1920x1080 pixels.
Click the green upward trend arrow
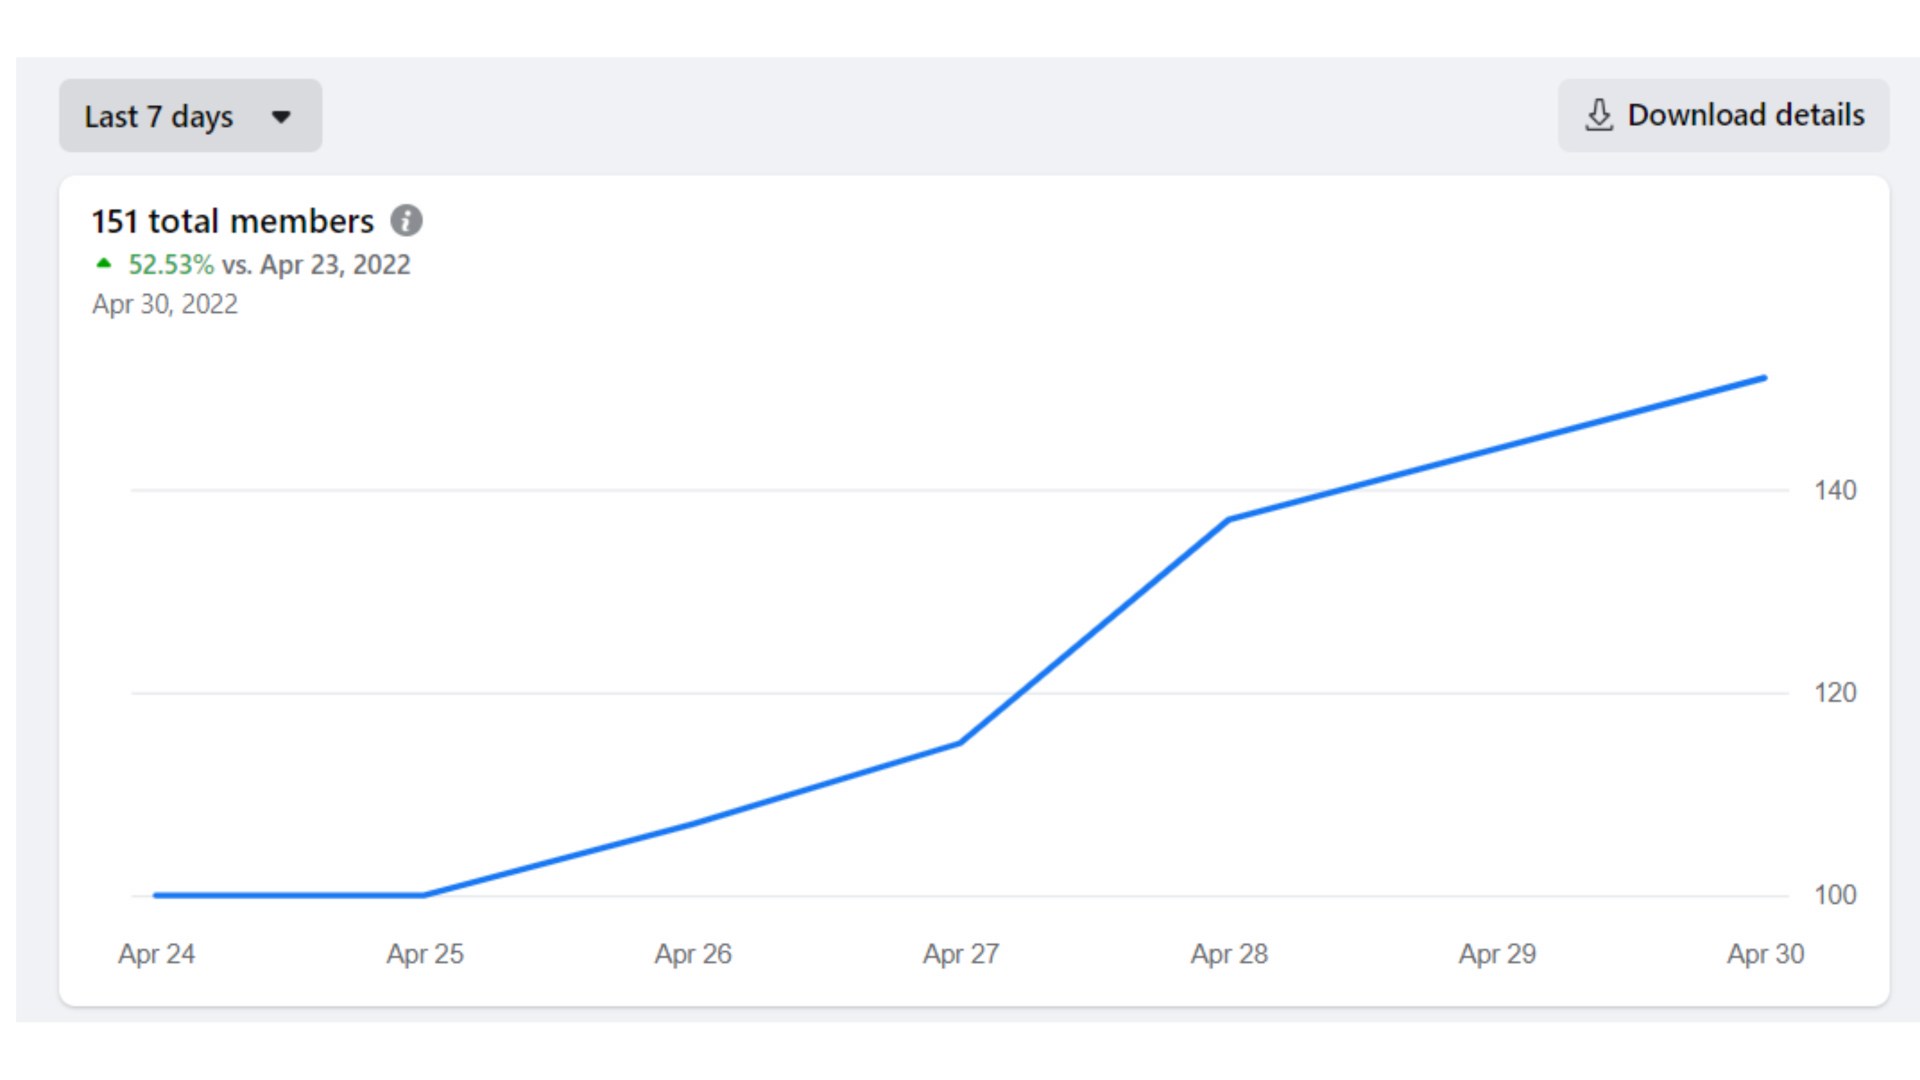[103, 264]
